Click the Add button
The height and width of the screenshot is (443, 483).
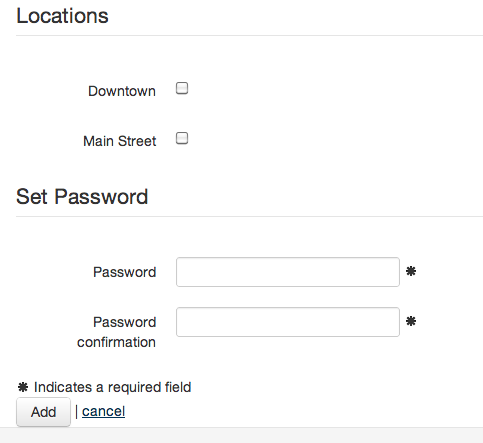(x=44, y=412)
